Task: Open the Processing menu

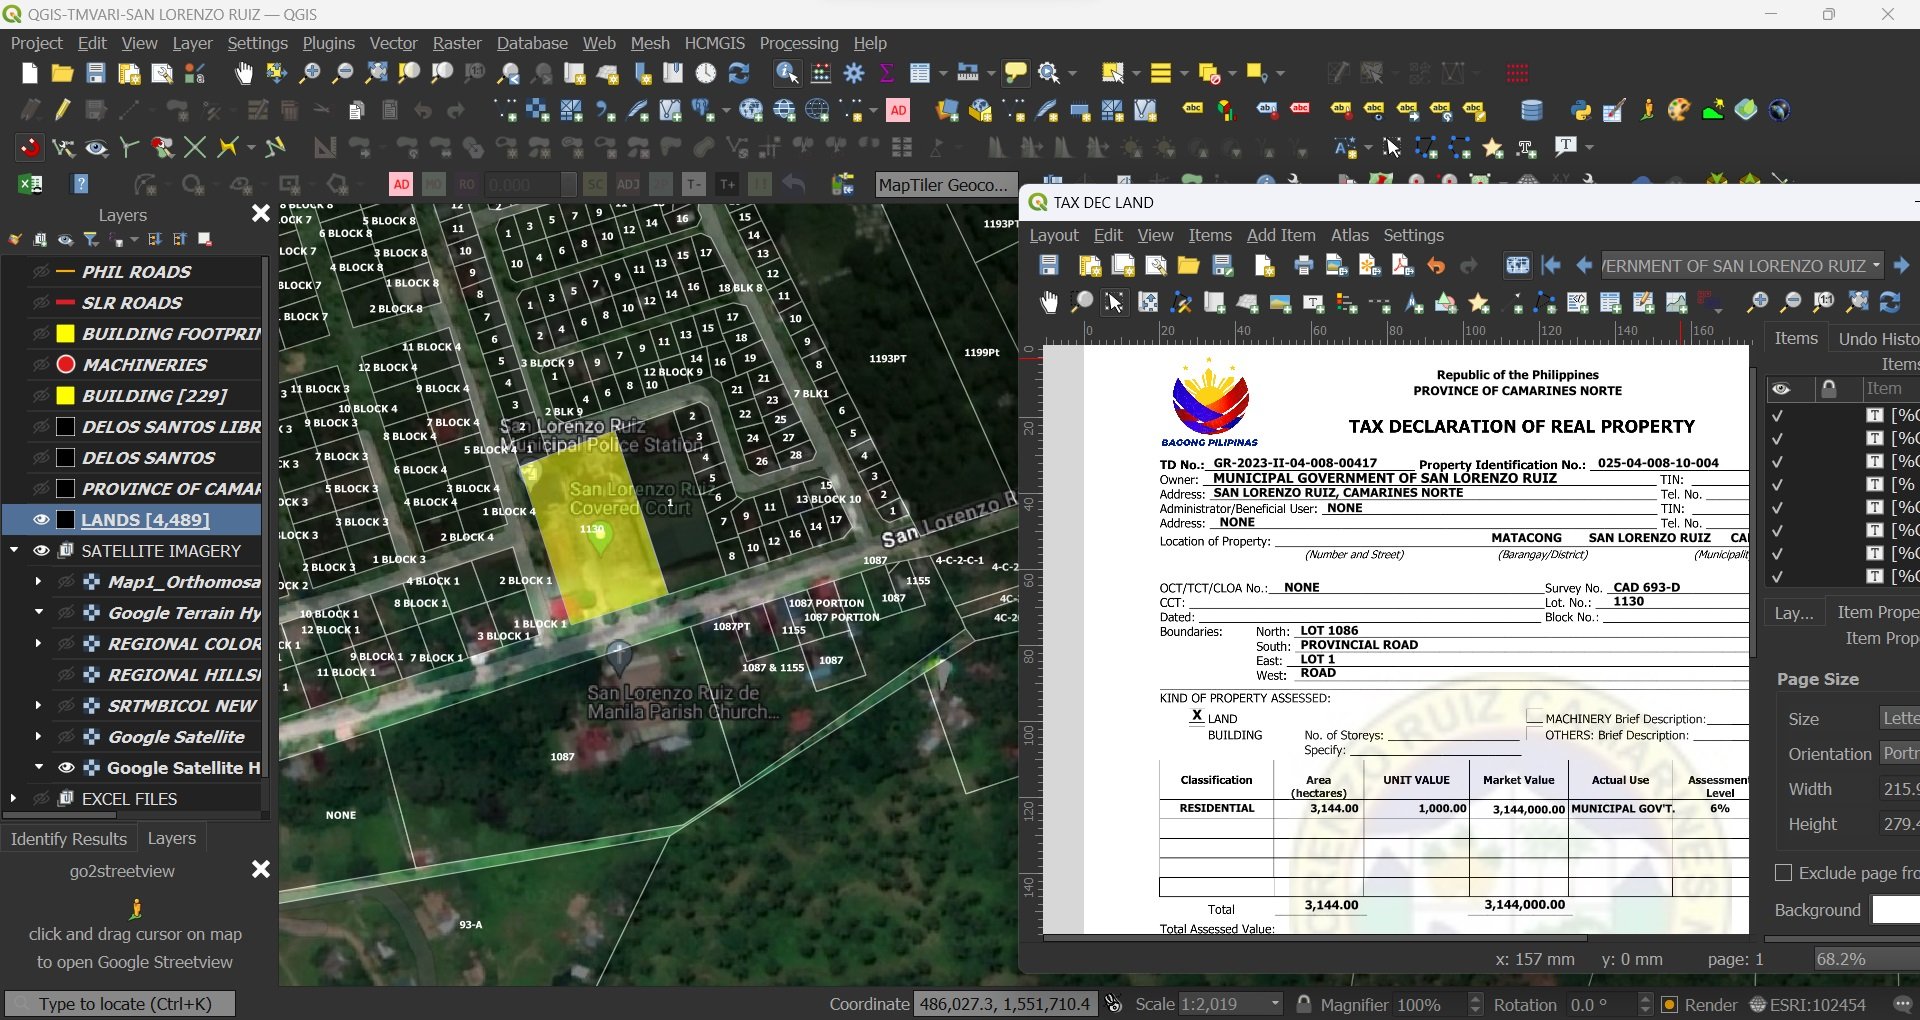Action: point(799,43)
